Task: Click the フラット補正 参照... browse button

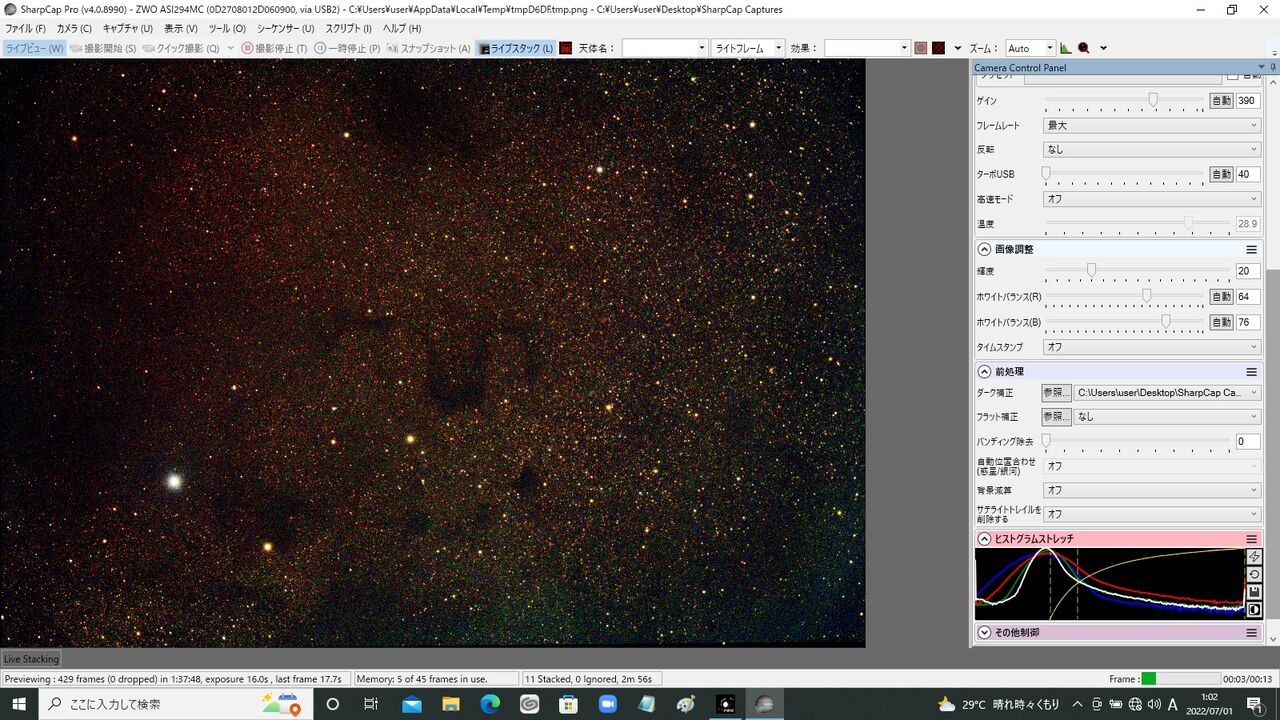Action: (1056, 417)
